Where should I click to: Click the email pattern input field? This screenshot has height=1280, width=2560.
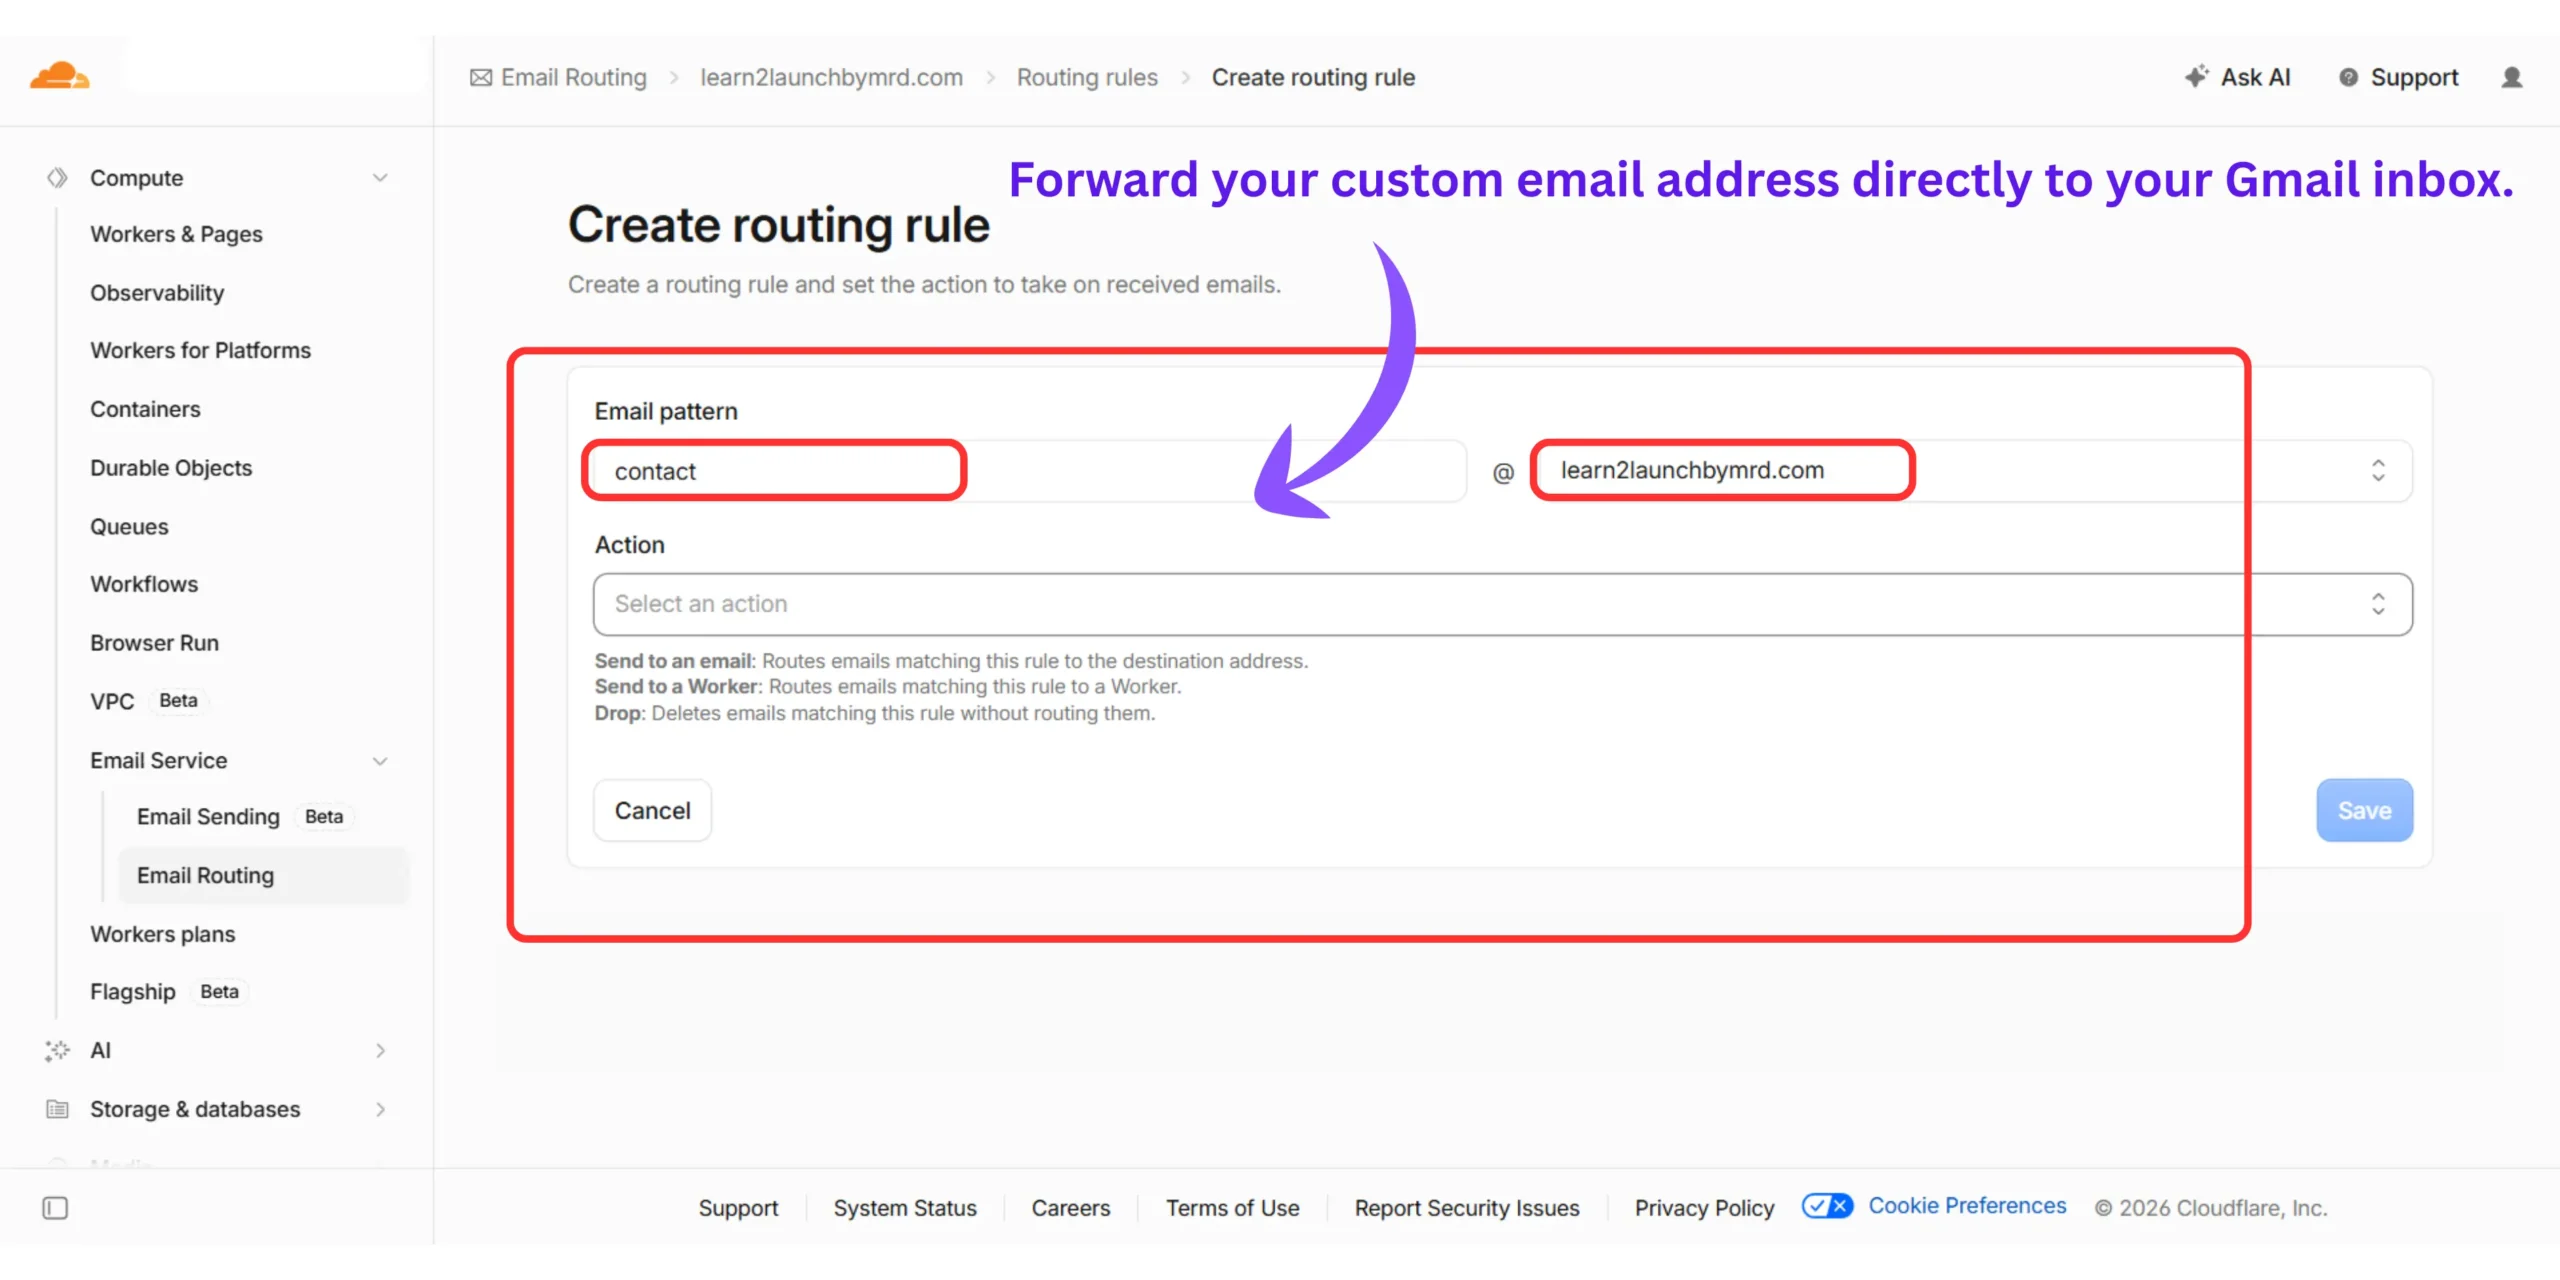(x=1030, y=471)
